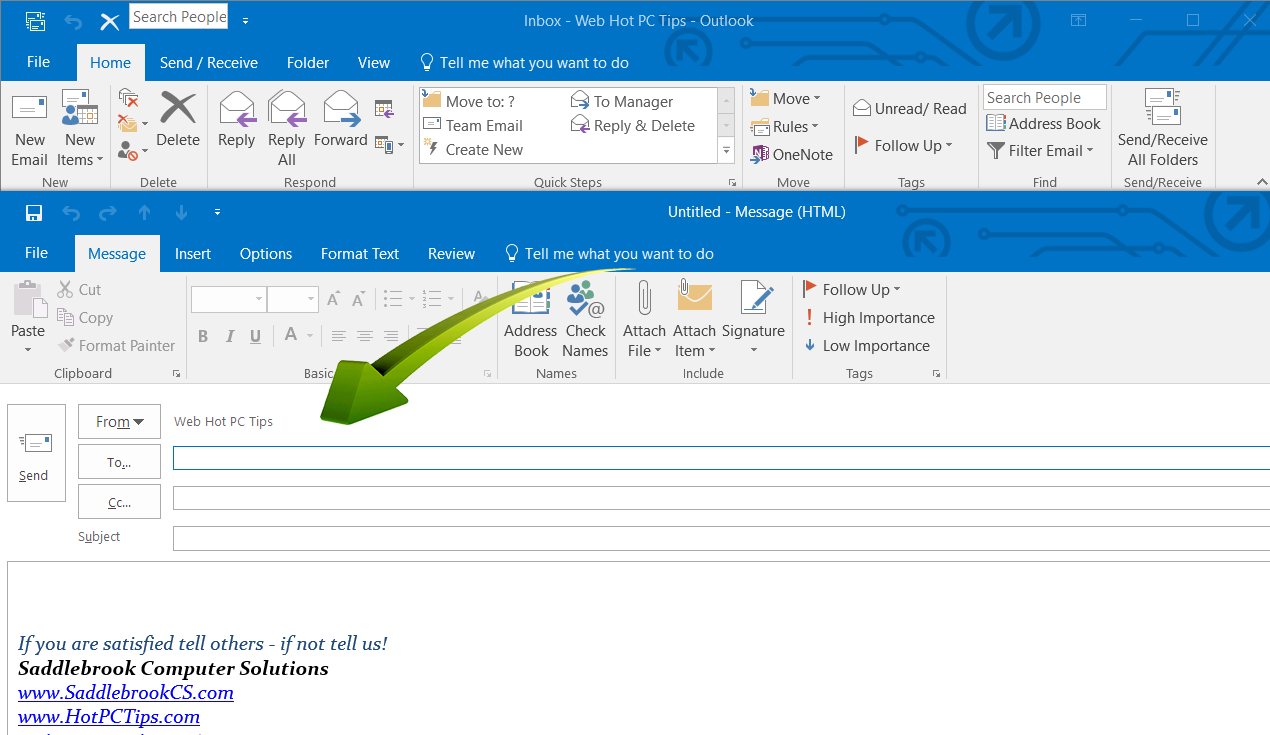Viewport: 1270px width, 735px height.
Task: Open the Format Text tab
Action: pyautogui.click(x=360, y=253)
